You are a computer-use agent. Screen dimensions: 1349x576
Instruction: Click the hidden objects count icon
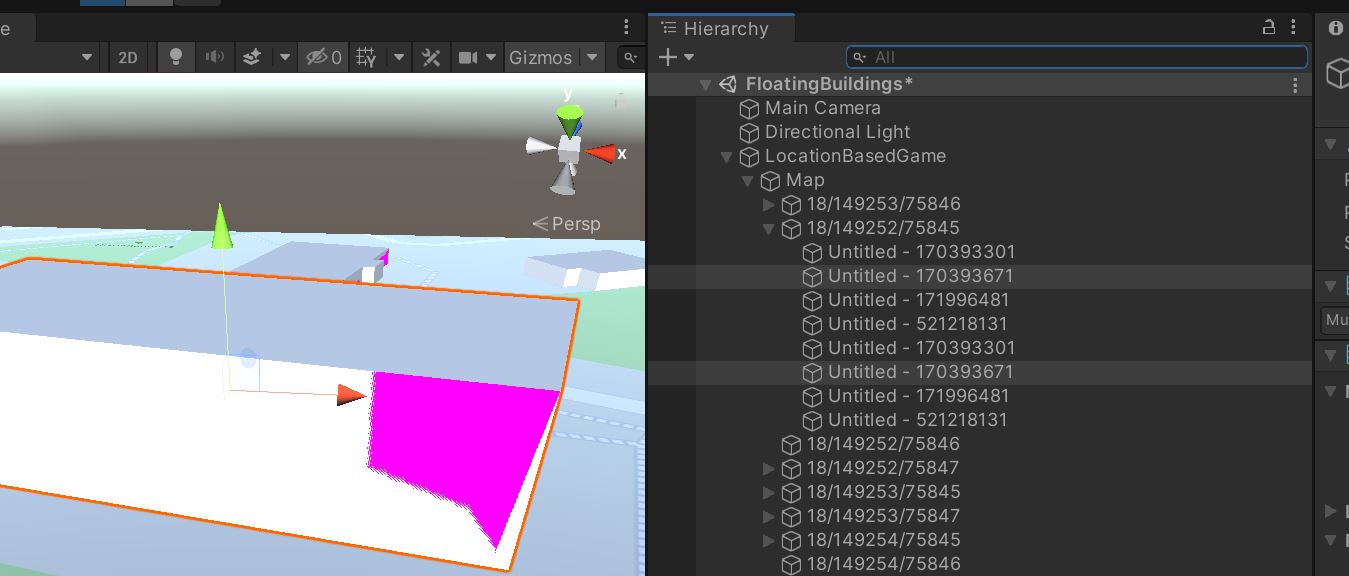(316, 57)
